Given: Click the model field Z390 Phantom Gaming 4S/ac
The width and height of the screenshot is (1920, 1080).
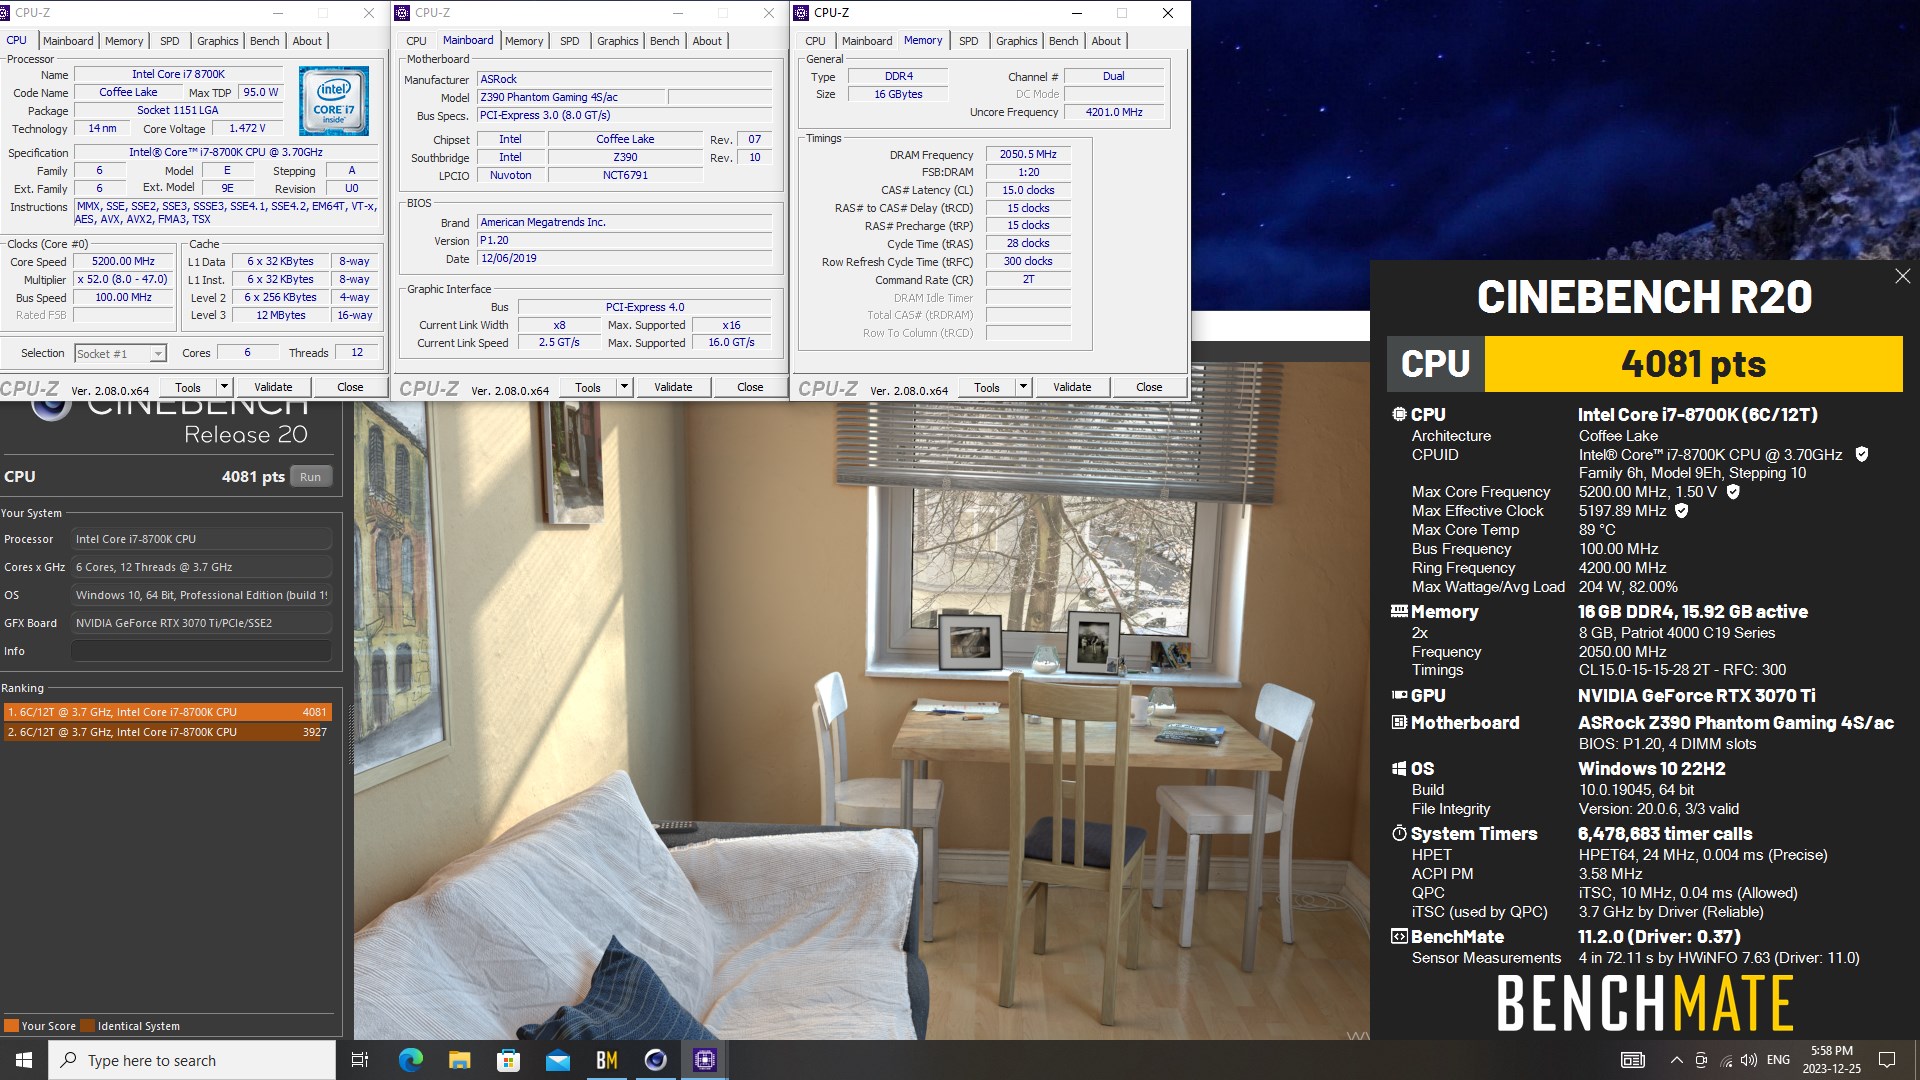Looking at the screenshot, I should [572, 97].
